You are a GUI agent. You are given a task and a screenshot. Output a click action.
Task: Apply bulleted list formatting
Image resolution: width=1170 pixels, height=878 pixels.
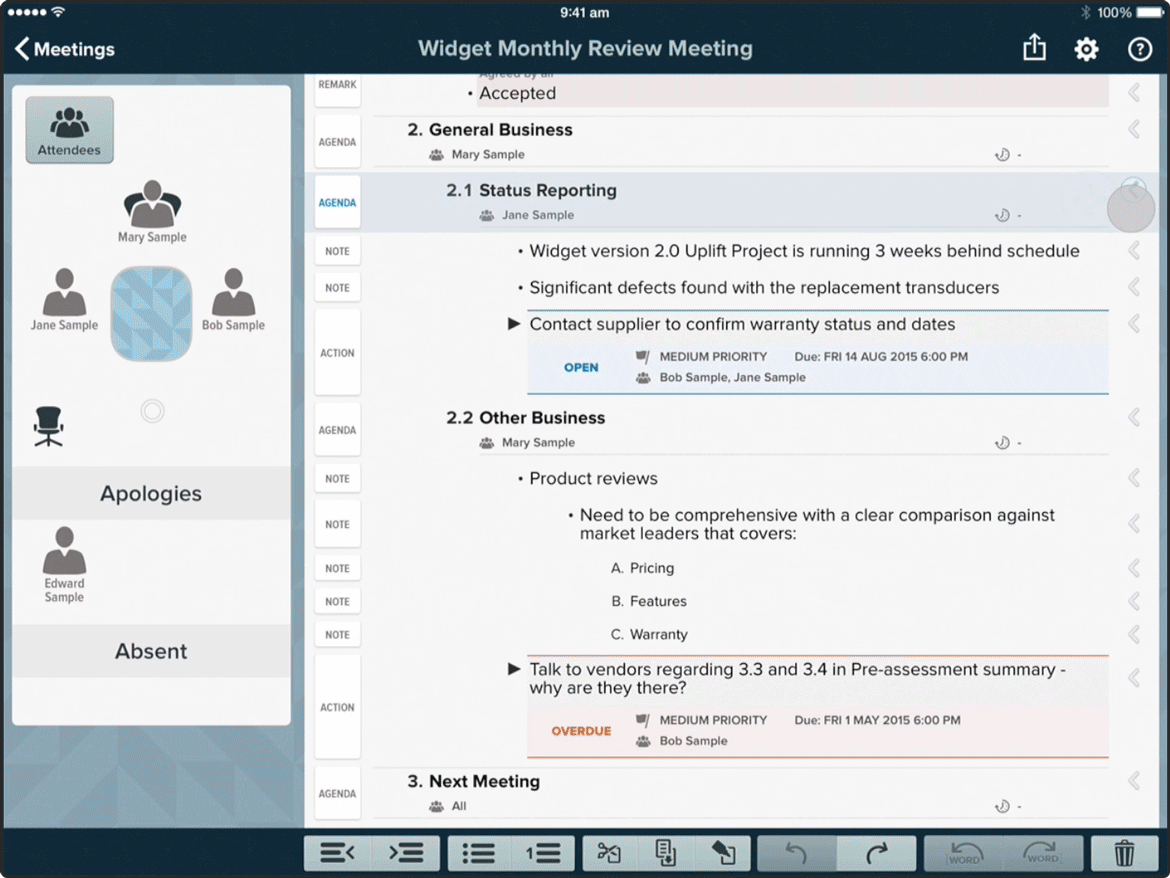(479, 853)
